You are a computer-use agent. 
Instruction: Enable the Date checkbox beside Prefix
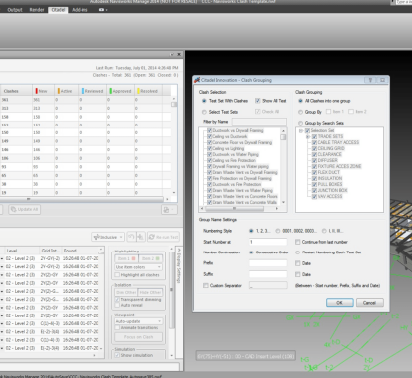click(298, 263)
